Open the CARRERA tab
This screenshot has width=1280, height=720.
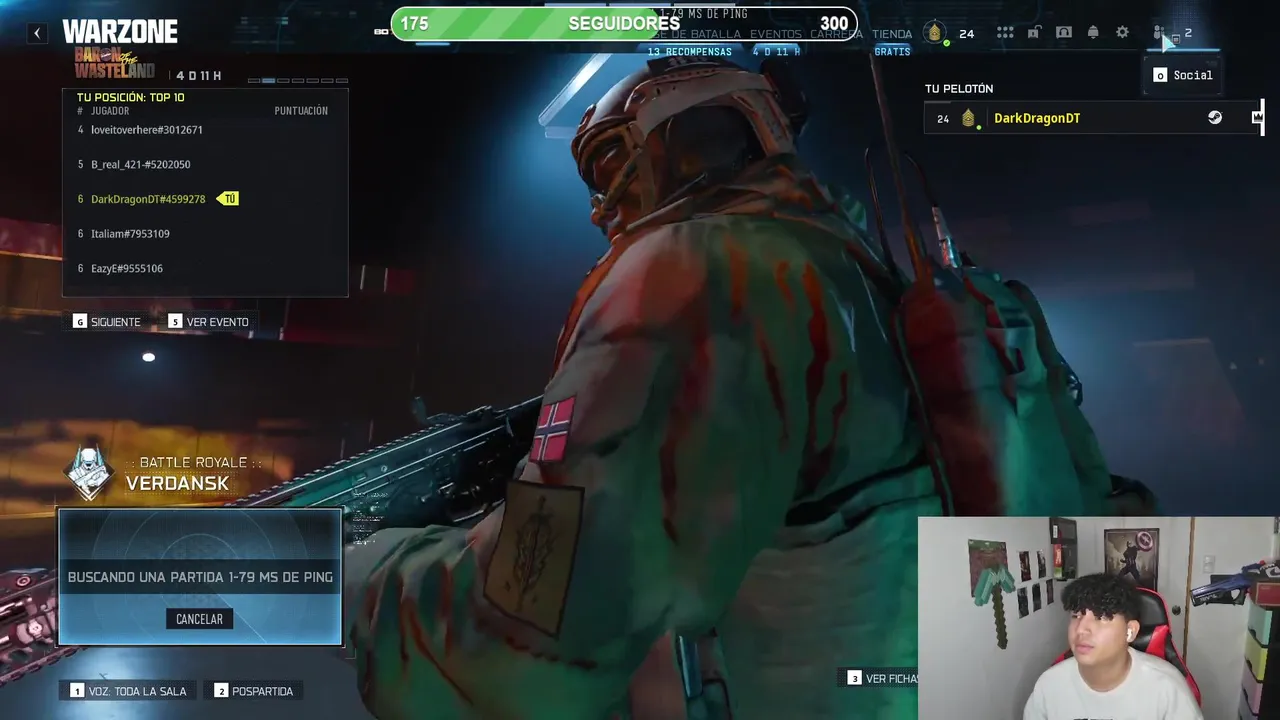(x=836, y=34)
